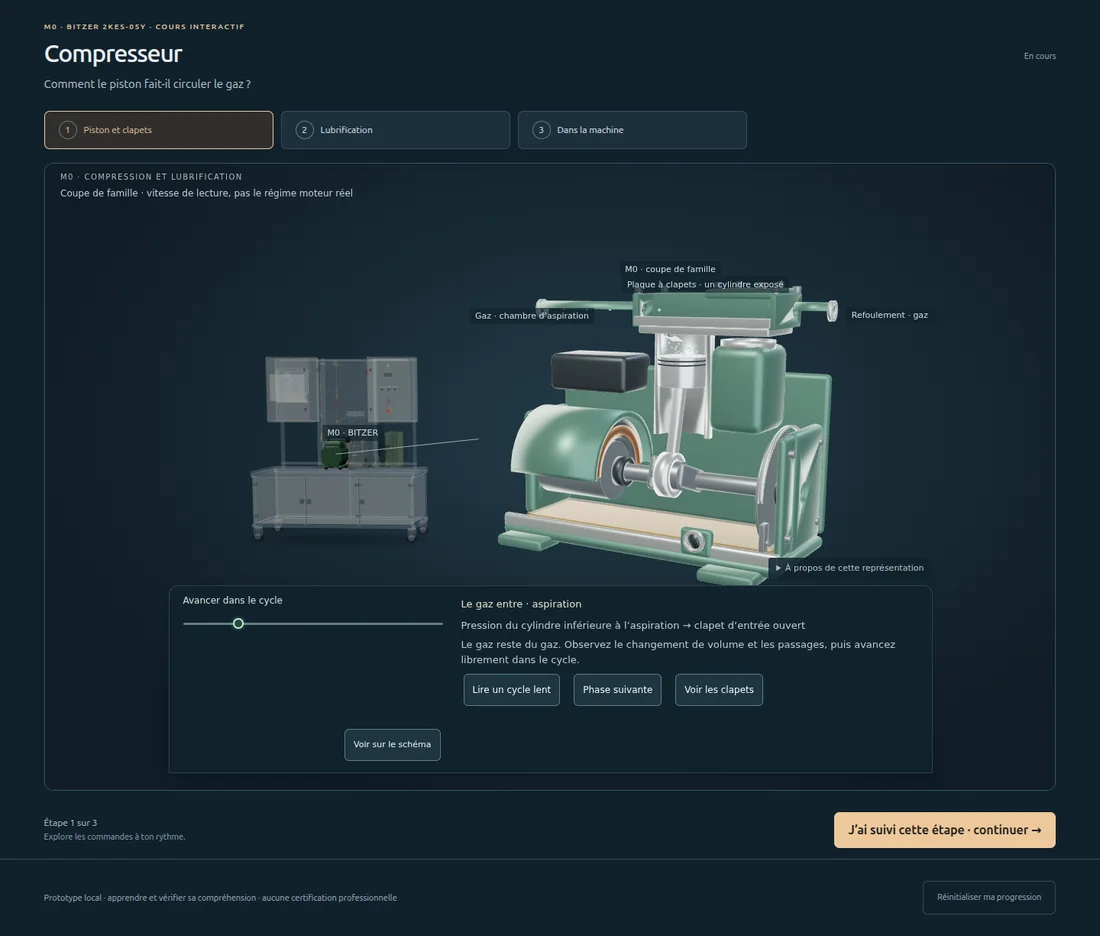Viewport: 1100px width, 936px height.
Task: Click the En cours status text
Action: click(x=1040, y=56)
